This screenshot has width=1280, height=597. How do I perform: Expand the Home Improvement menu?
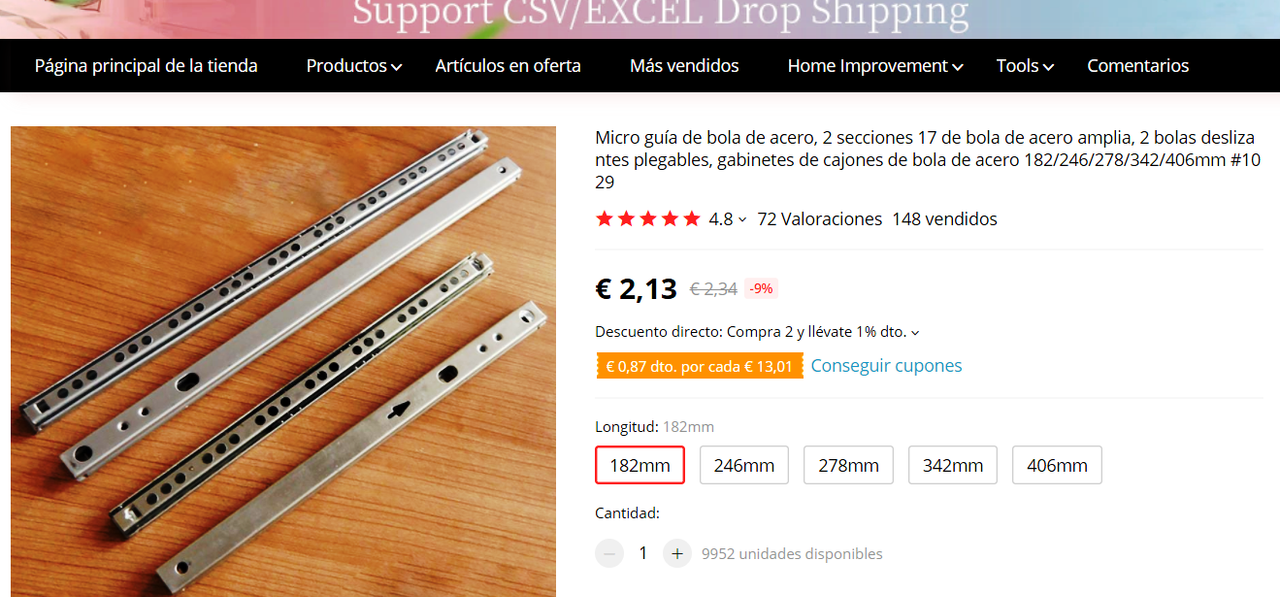click(x=875, y=66)
